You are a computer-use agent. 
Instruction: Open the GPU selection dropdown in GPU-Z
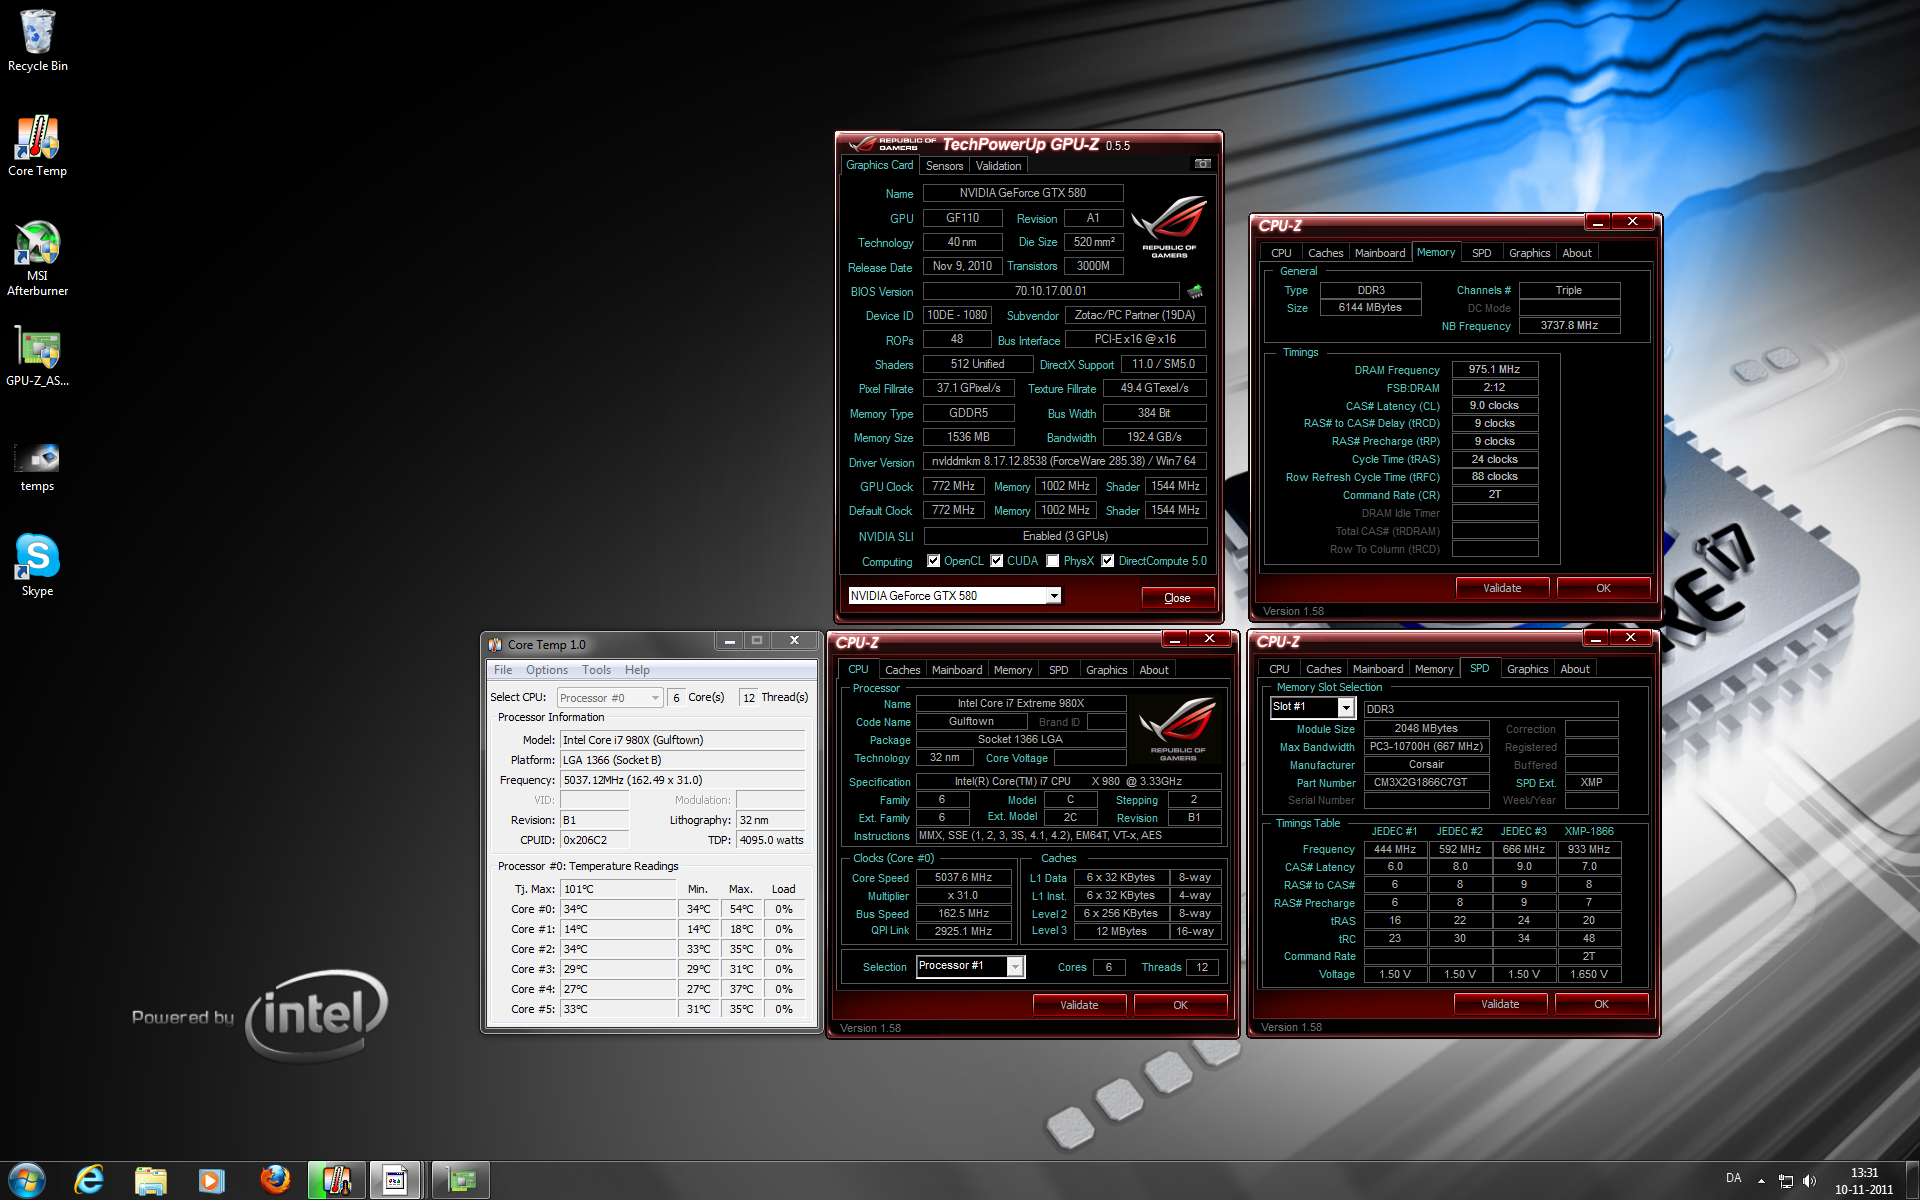pyautogui.click(x=1053, y=596)
